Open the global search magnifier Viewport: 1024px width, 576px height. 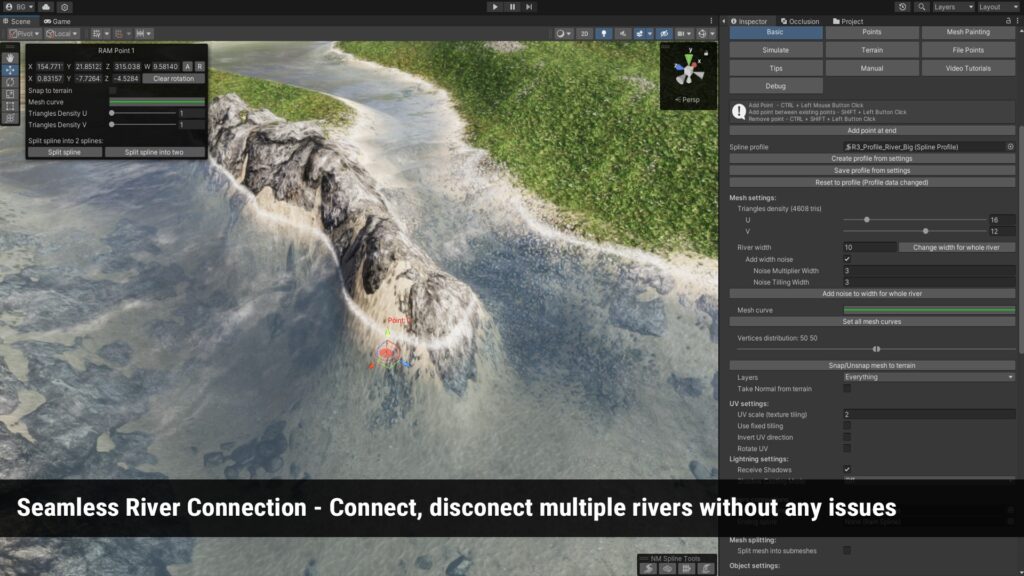[921, 7]
